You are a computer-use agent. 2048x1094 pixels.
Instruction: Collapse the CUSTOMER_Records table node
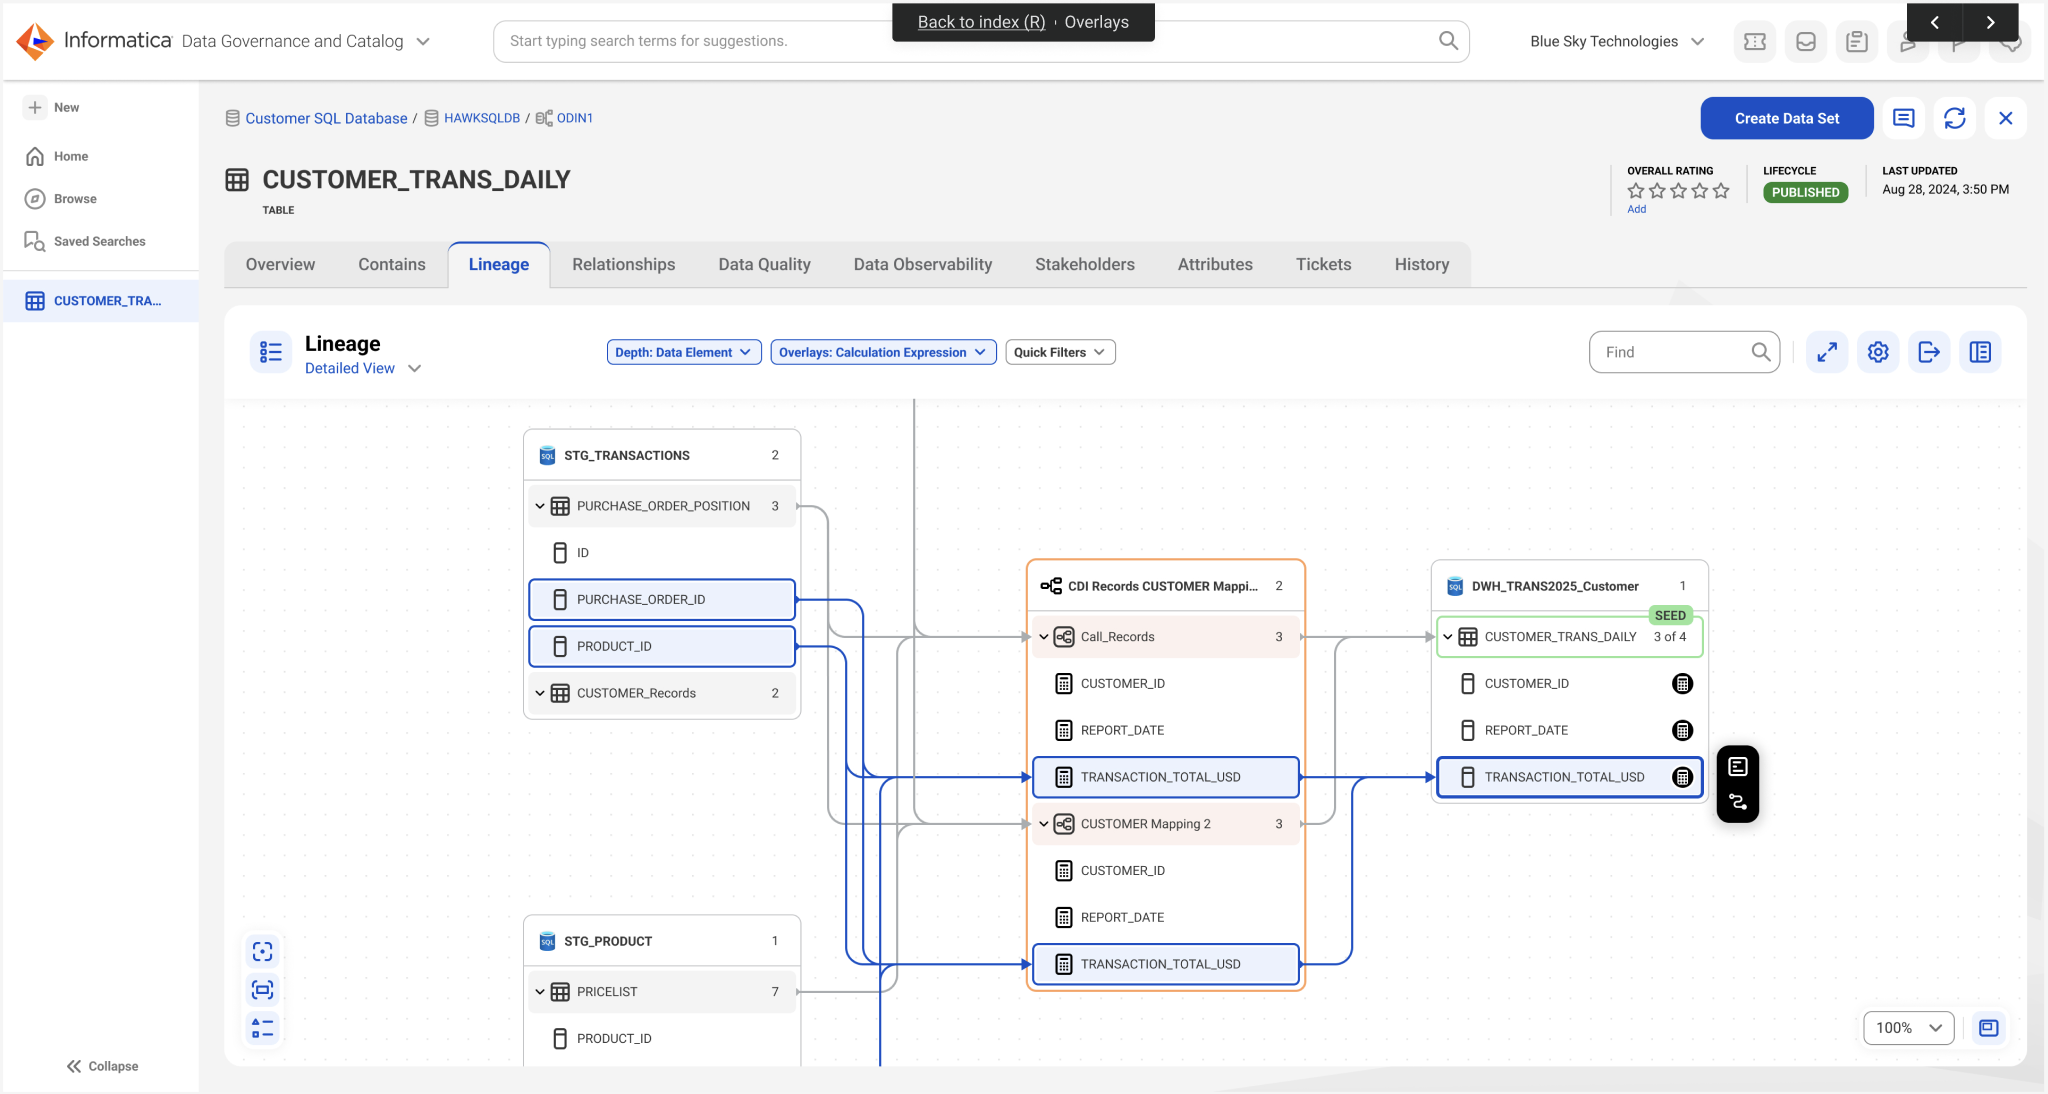pyautogui.click(x=540, y=693)
